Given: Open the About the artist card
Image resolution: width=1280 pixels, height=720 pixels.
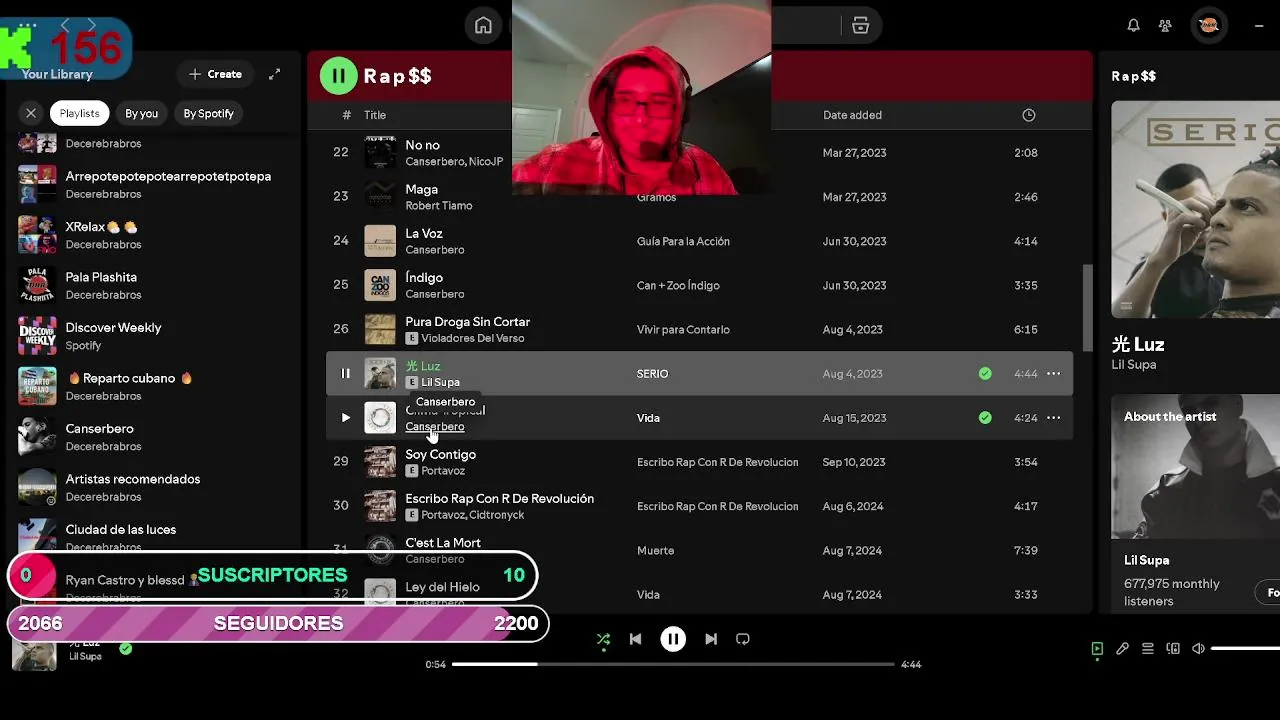Looking at the screenshot, I should (x=1195, y=503).
